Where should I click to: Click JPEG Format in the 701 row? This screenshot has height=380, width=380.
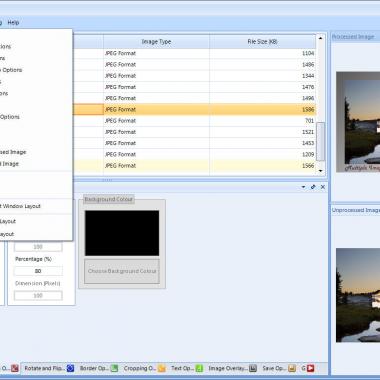tap(120, 121)
